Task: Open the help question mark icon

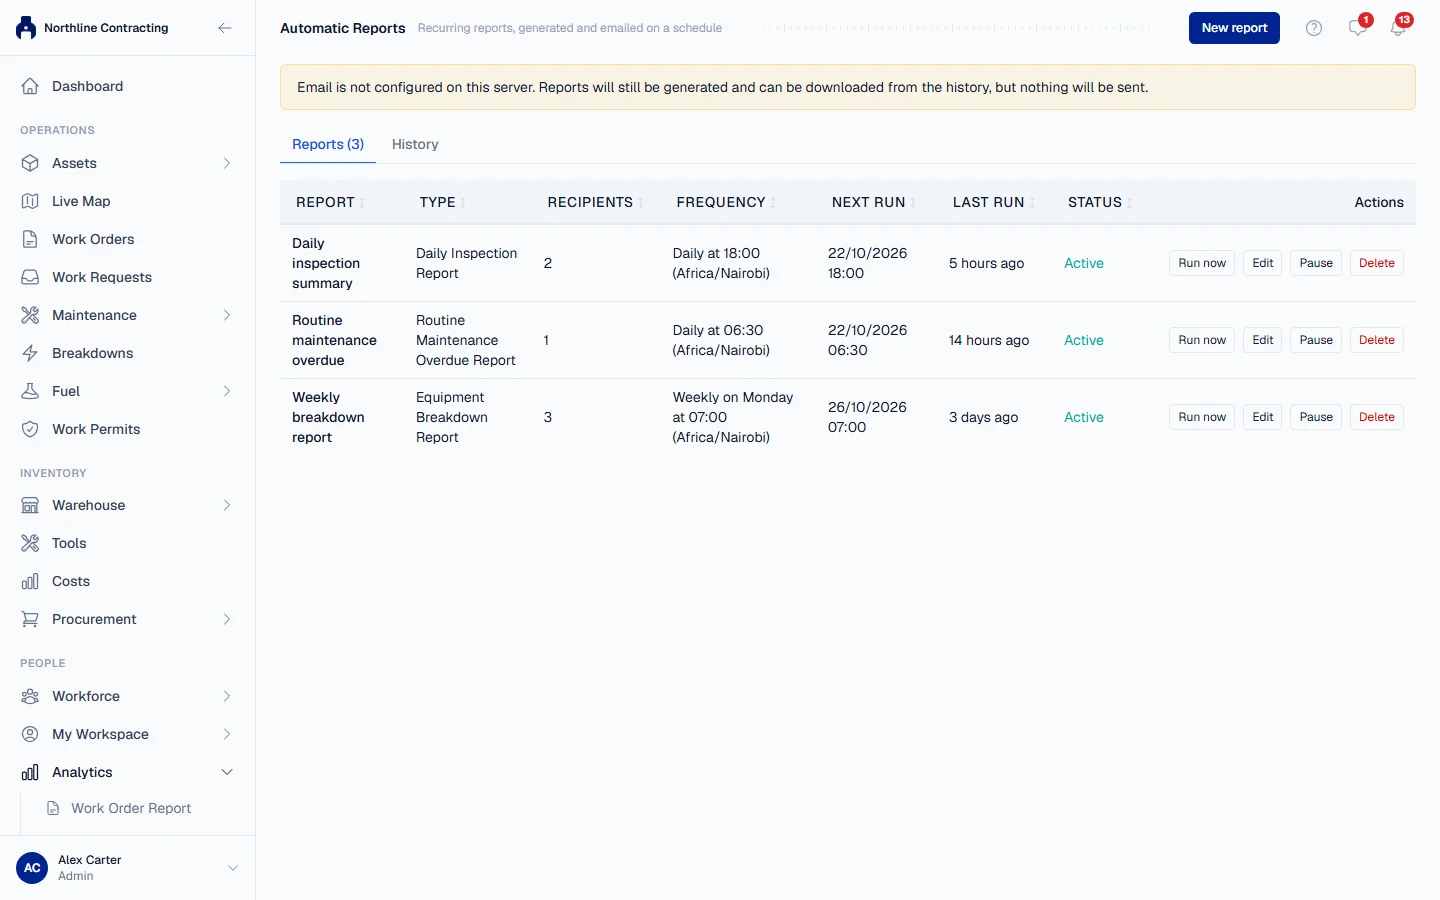Action: pyautogui.click(x=1314, y=28)
